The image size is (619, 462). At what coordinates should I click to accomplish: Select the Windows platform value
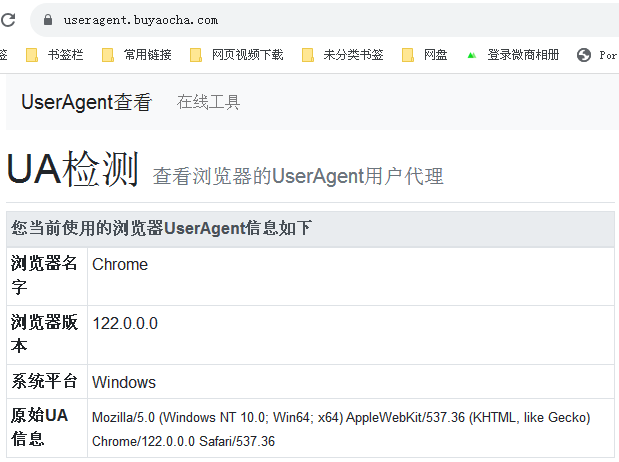(124, 382)
